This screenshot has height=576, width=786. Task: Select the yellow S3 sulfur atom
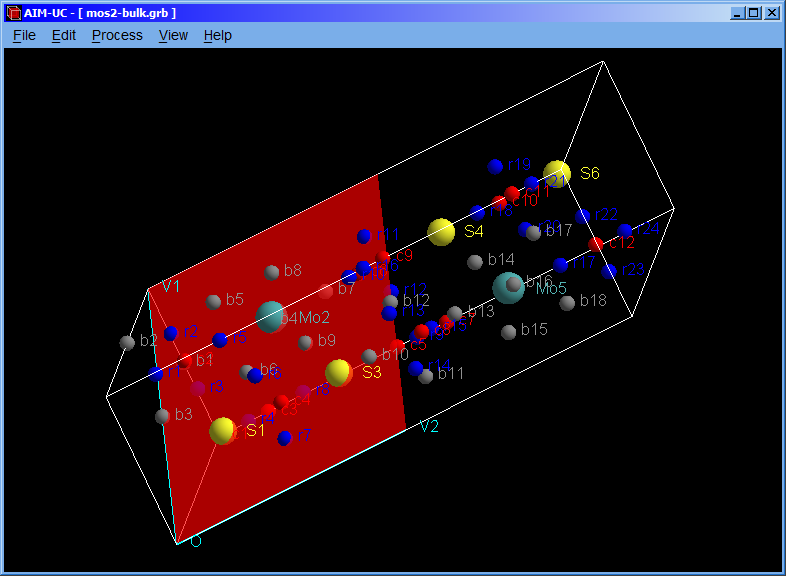pyautogui.click(x=339, y=373)
